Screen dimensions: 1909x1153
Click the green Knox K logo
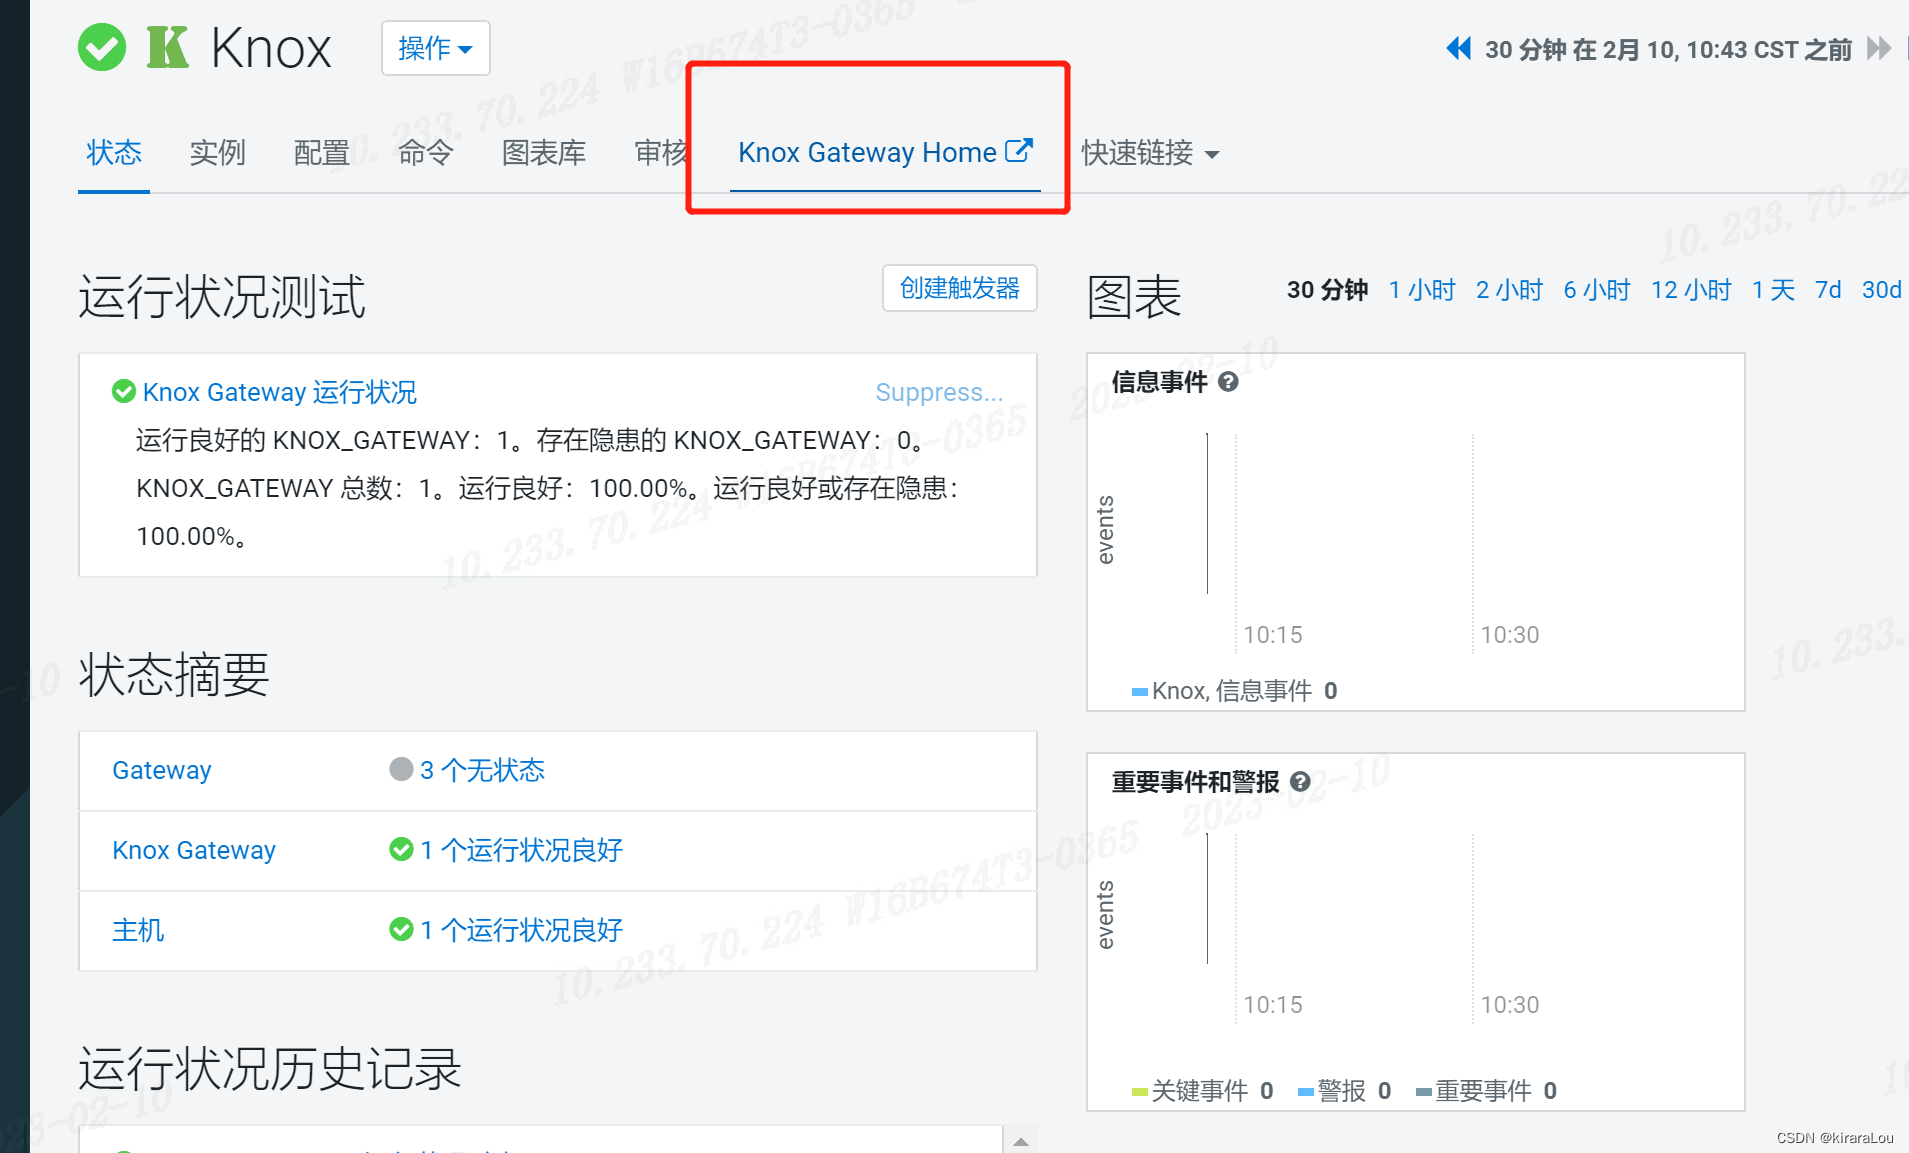point(168,47)
